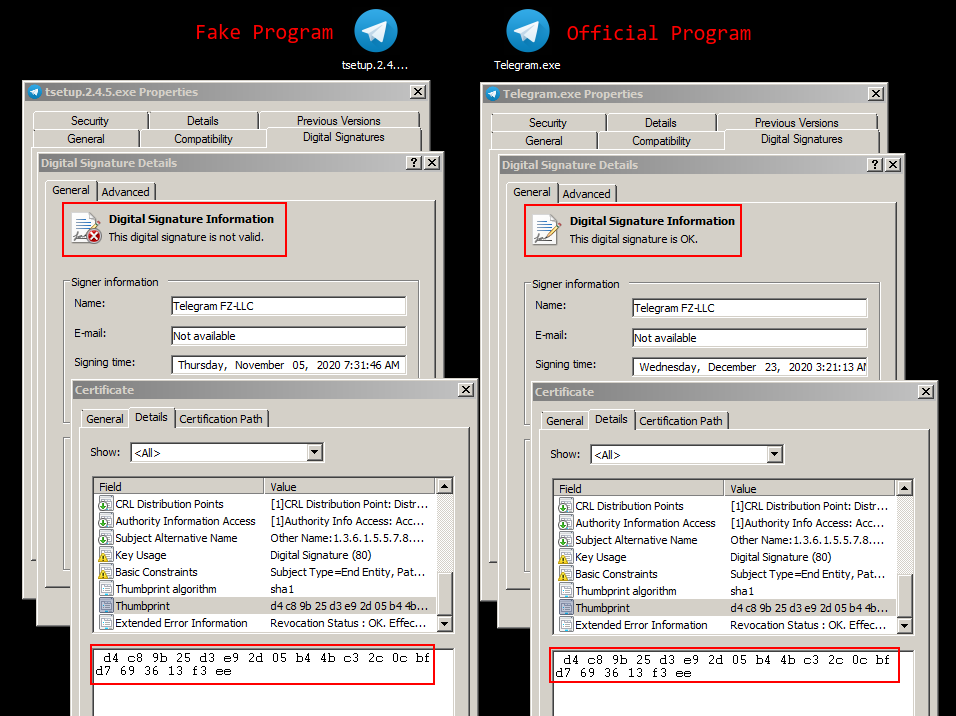Select 'Digital Signature (80)' value in left certificate
The height and width of the screenshot is (716, 956).
coord(321,555)
